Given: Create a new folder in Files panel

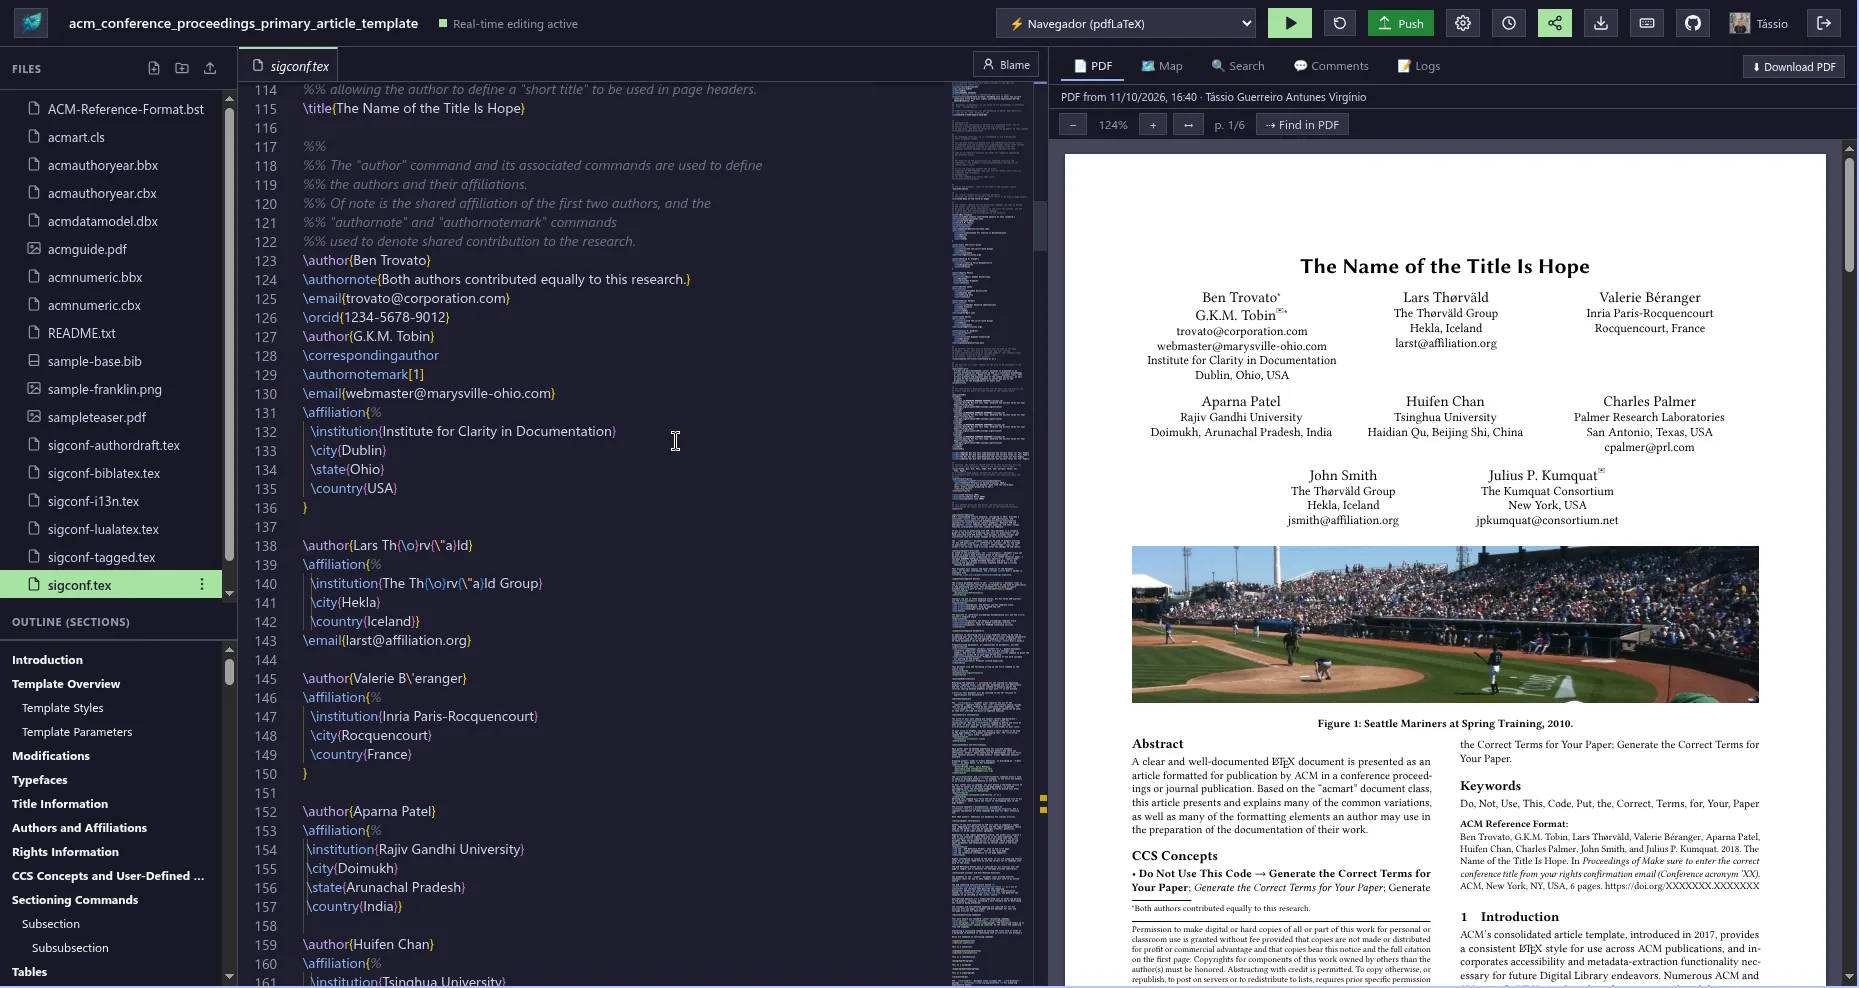Looking at the screenshot, I should click(x=182, y=68).
